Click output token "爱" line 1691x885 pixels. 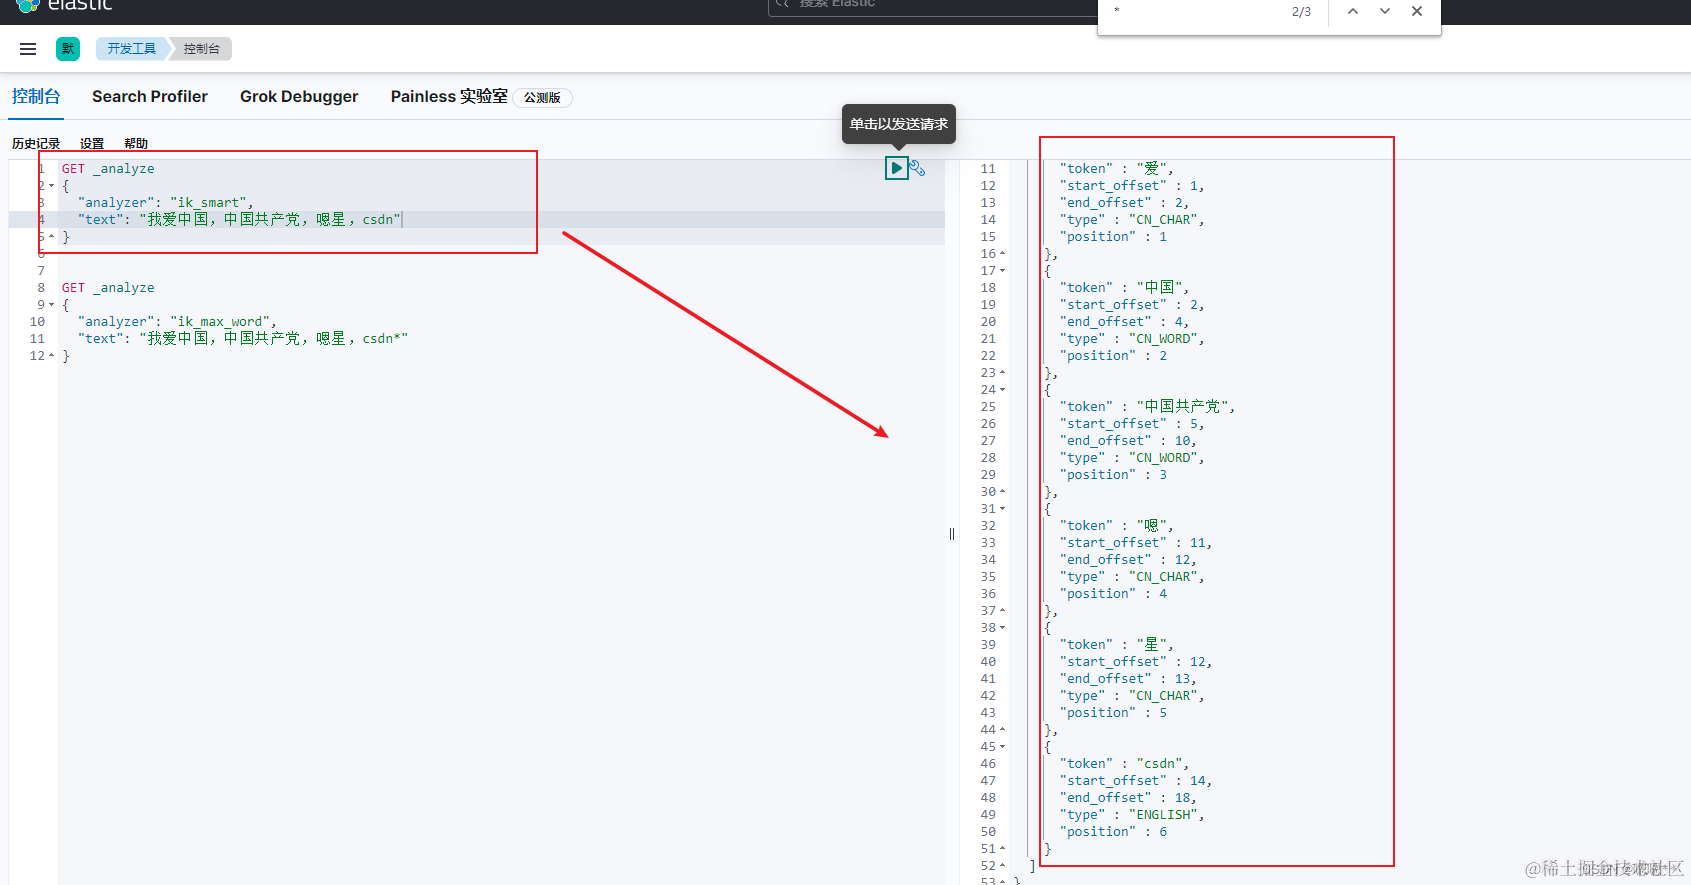pos(1116,169)
